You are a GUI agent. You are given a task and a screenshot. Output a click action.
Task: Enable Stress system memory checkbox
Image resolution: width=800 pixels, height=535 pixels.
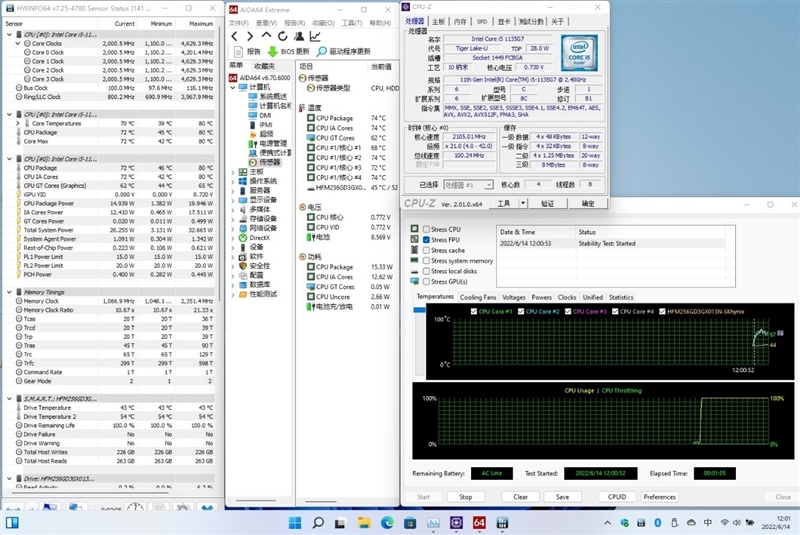click(426, 261)
